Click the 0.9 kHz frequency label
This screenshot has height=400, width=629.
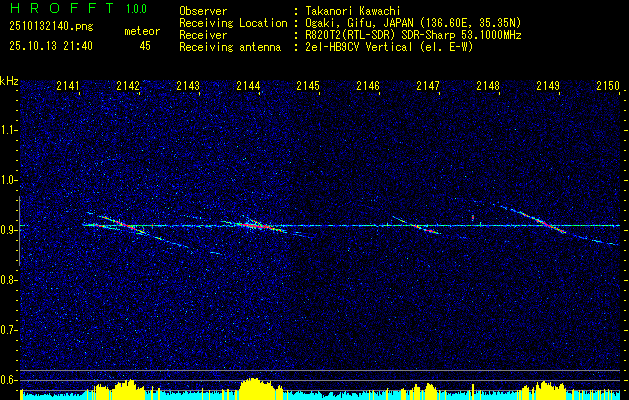point(9,230)
